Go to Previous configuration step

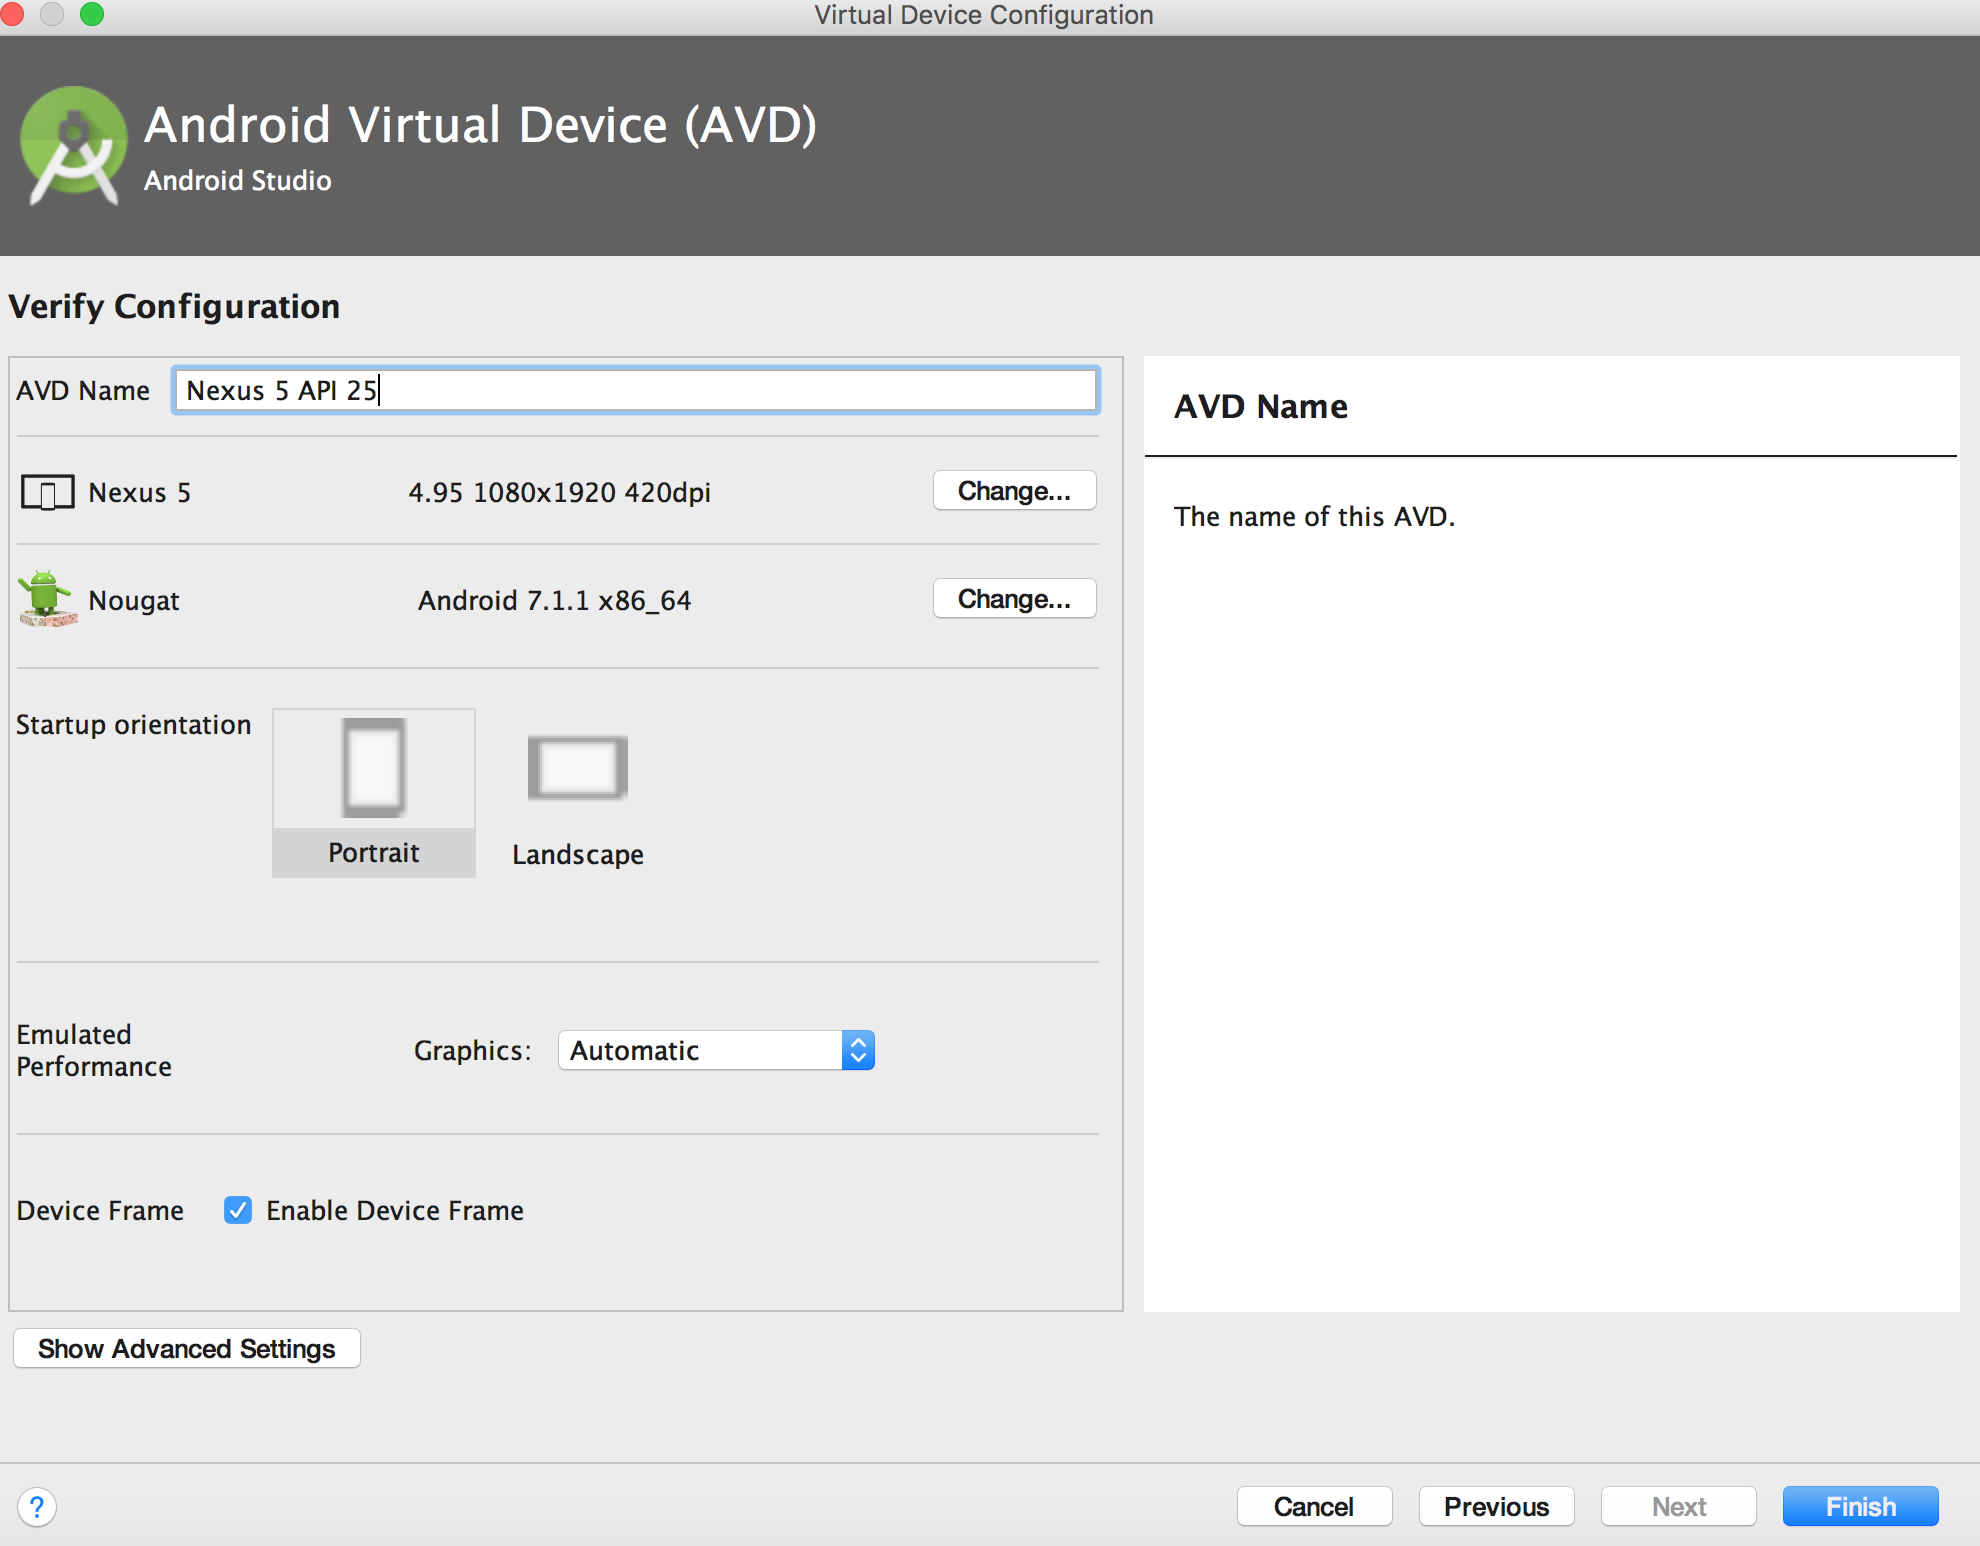point(1496,1506)
